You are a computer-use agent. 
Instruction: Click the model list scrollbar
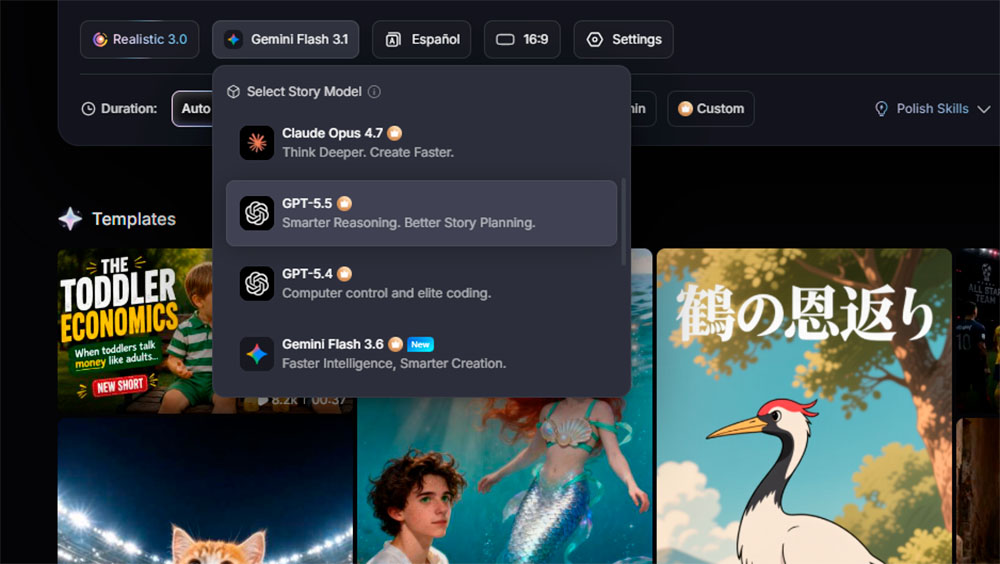pyautogui.click(x=623, y=222)
